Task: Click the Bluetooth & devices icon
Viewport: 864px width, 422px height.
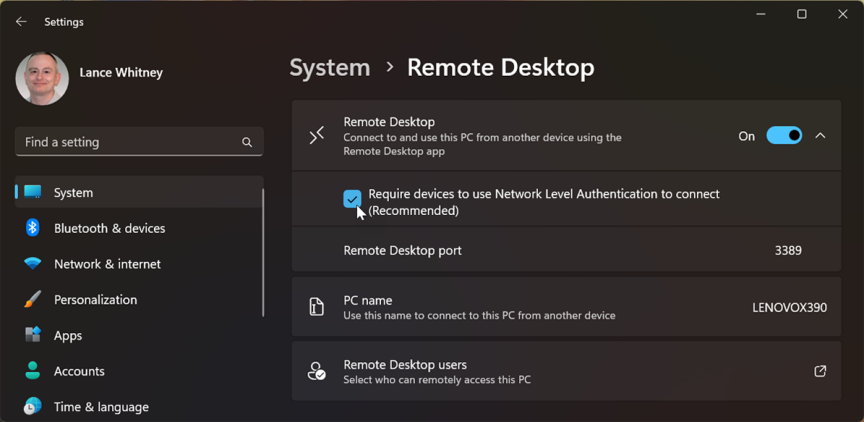Action: (x=33, y=228)
